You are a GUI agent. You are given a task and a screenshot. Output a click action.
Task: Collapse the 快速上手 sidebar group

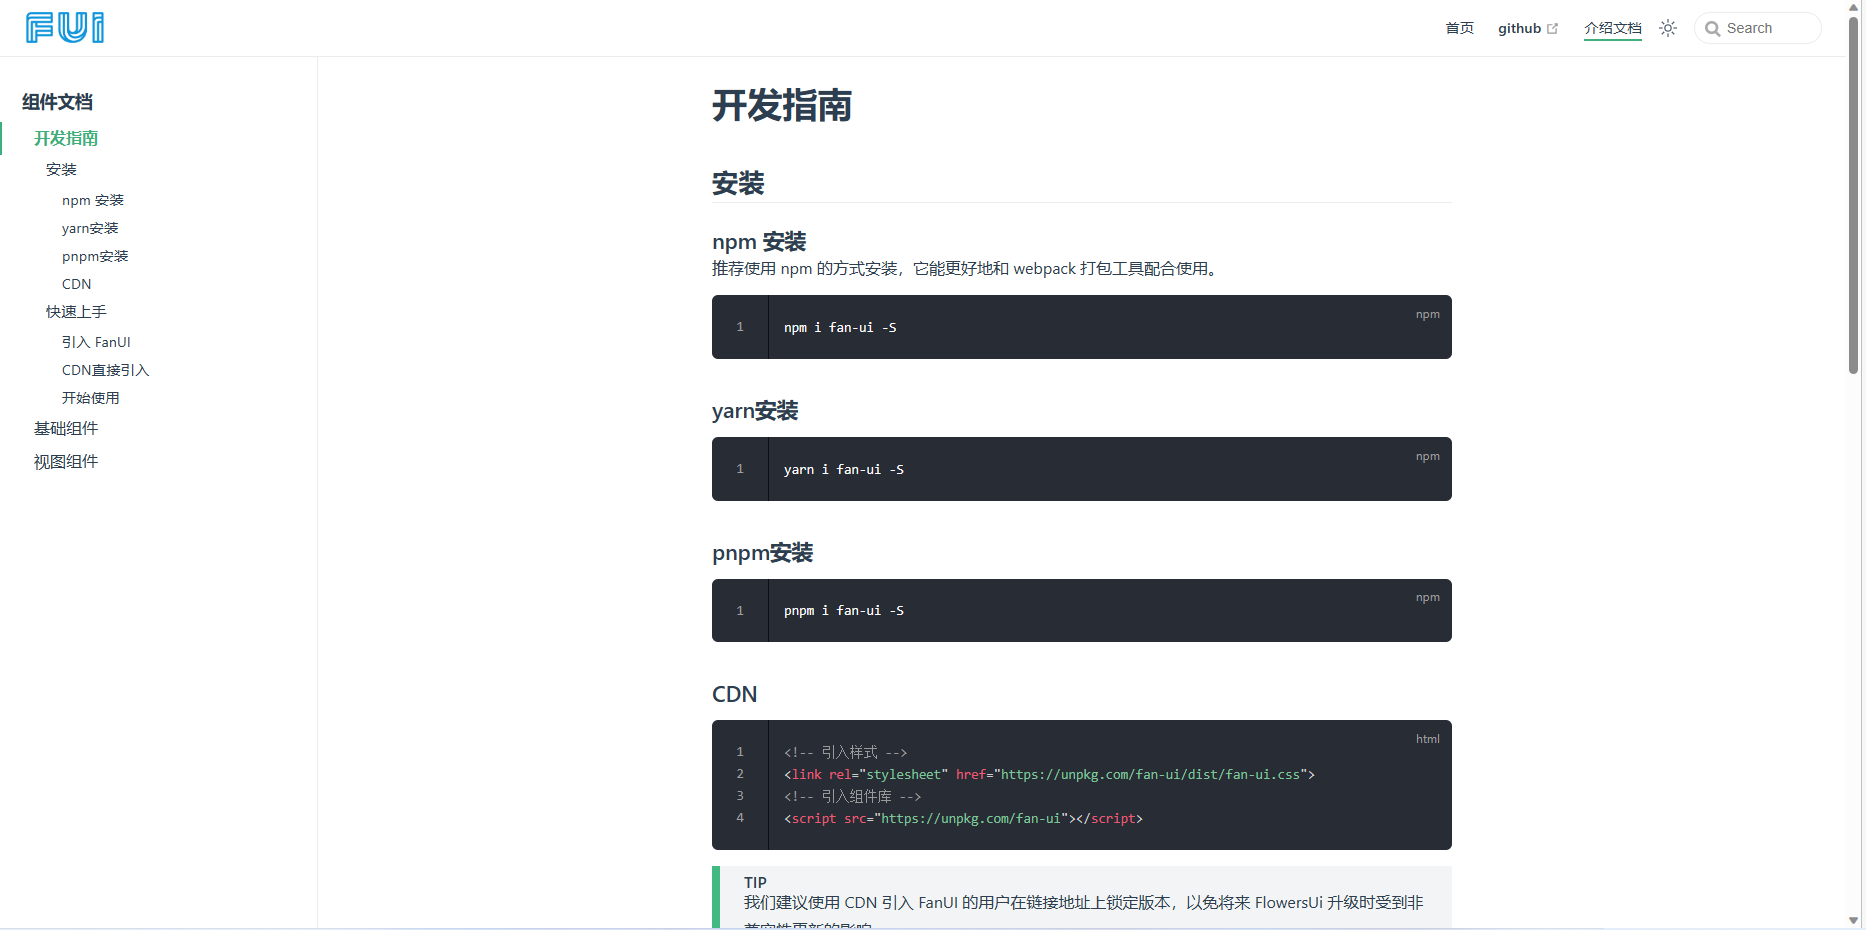(x=75, y=311)
